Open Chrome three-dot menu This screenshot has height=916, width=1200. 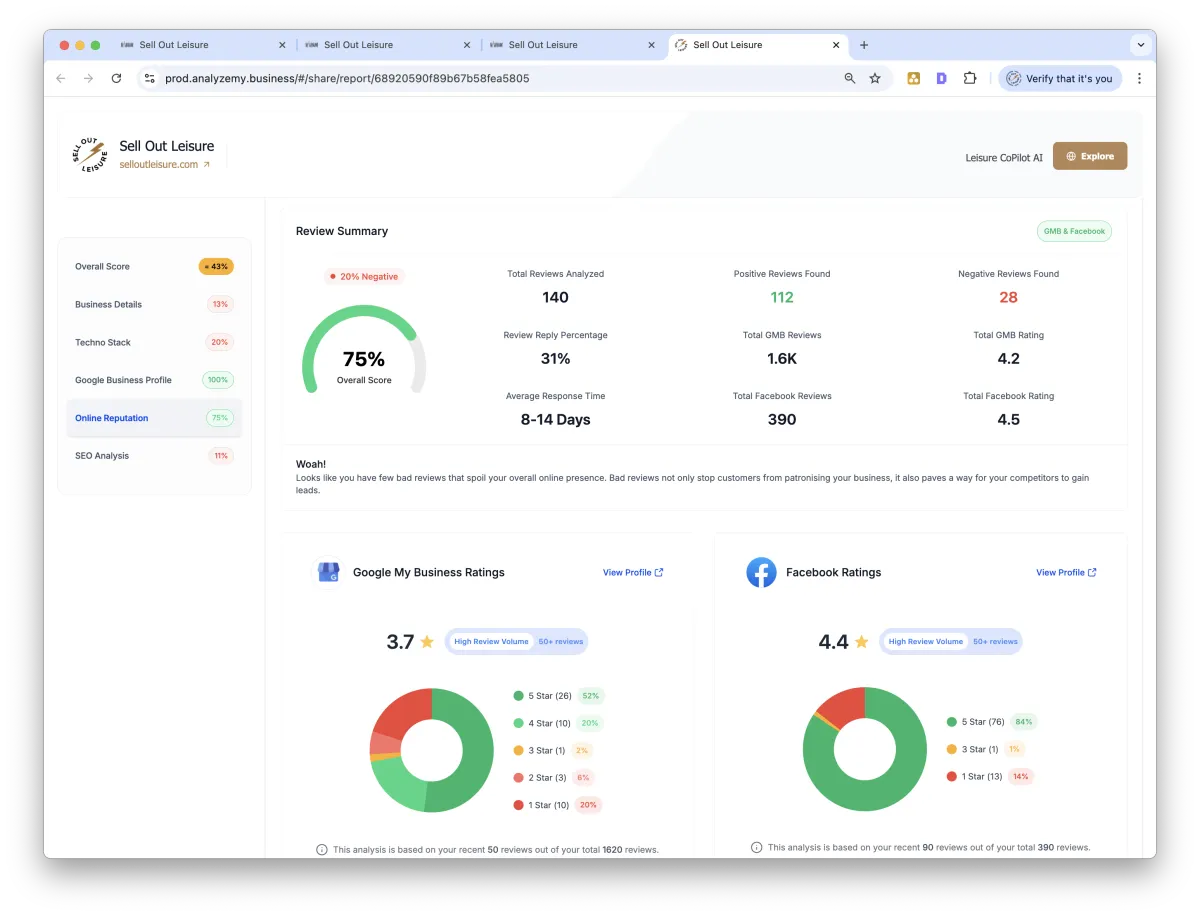[x=1139, y=78]
